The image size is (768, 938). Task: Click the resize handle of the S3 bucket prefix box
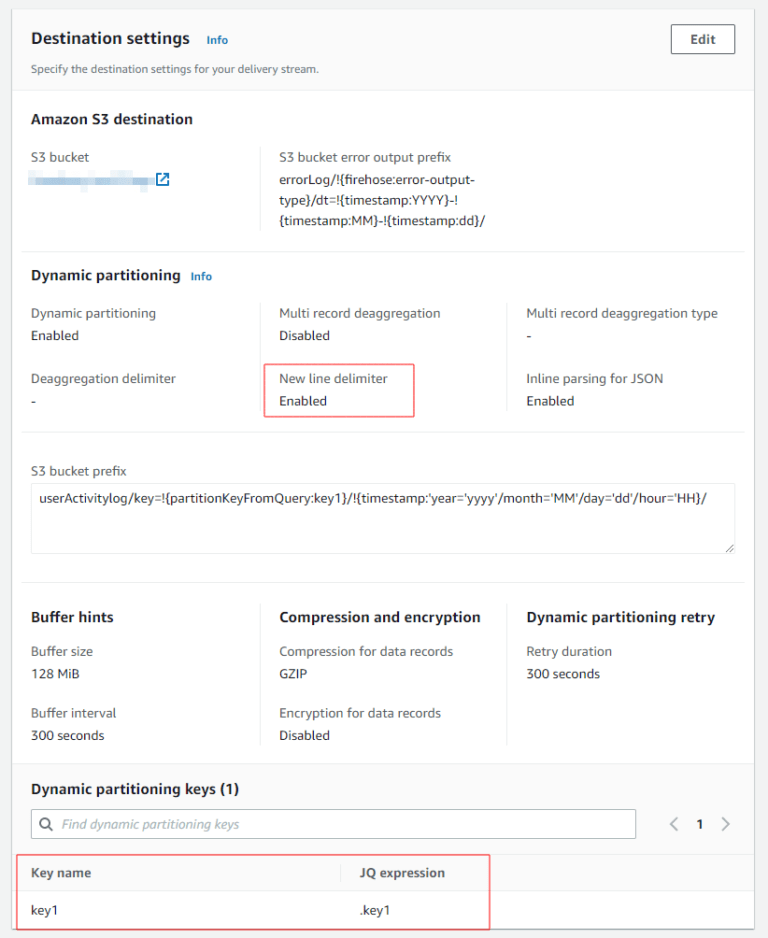731,548
